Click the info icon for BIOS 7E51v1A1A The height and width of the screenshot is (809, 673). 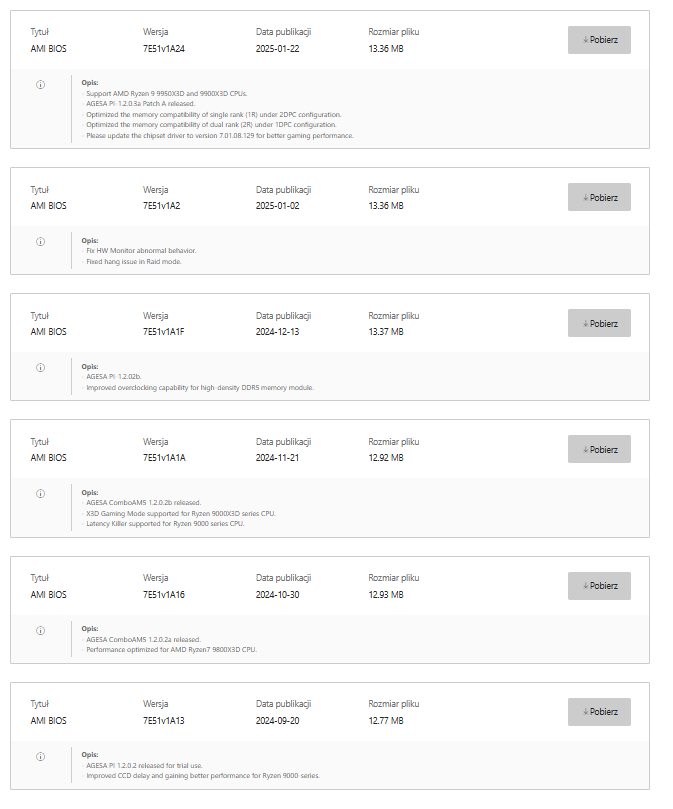[x=41, y=493]
